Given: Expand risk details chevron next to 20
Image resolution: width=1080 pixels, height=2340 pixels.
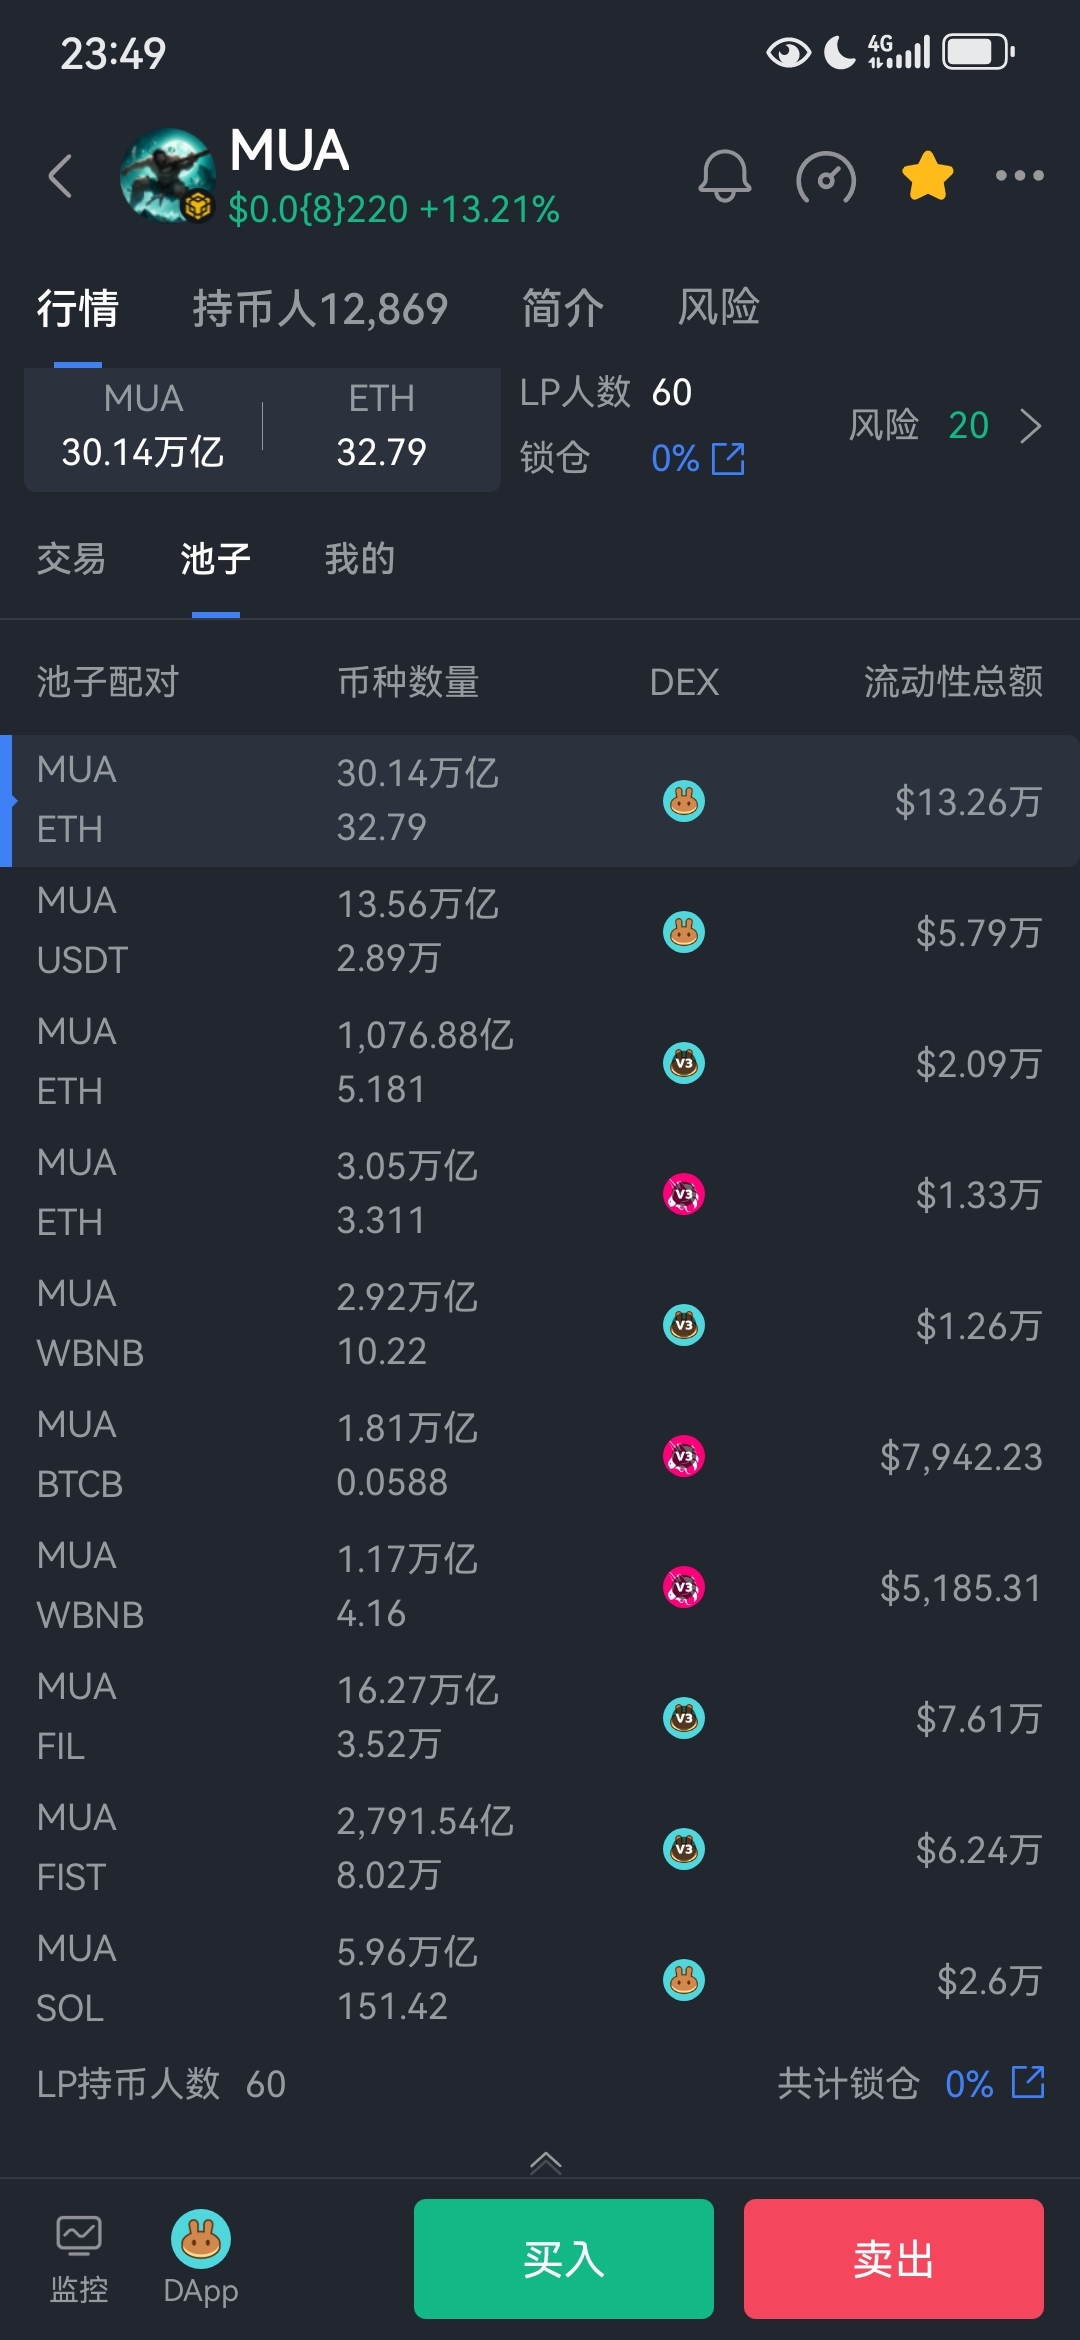Looking at the screenshot, I should pos(1031,426).
